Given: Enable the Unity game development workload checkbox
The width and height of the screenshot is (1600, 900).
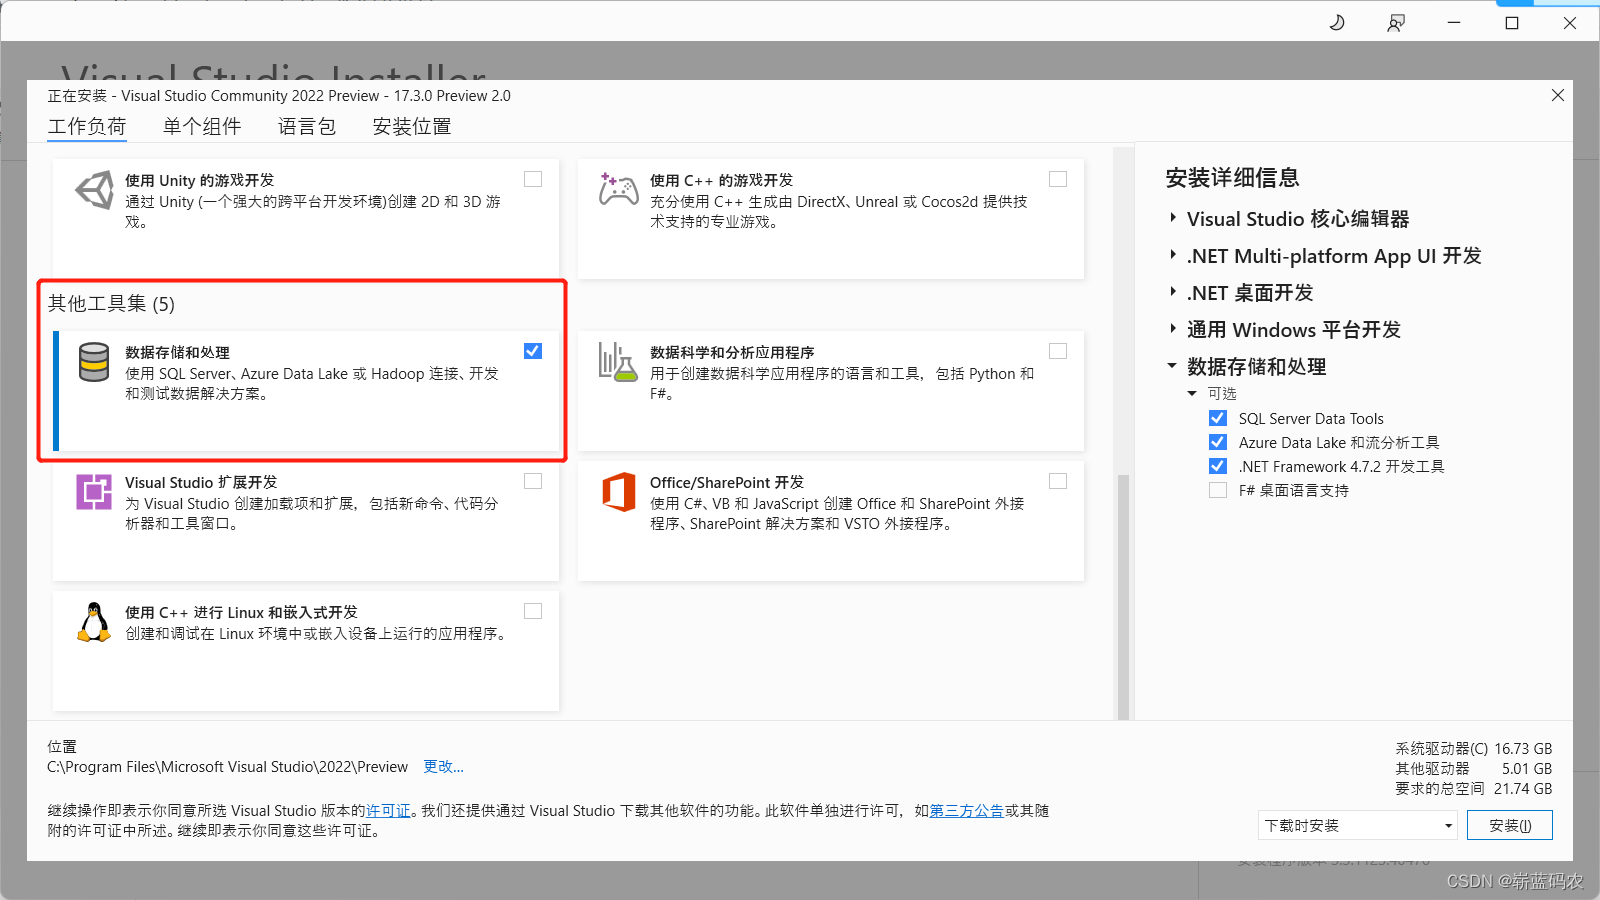Looking at the screenshot, I should click(533, 179).
